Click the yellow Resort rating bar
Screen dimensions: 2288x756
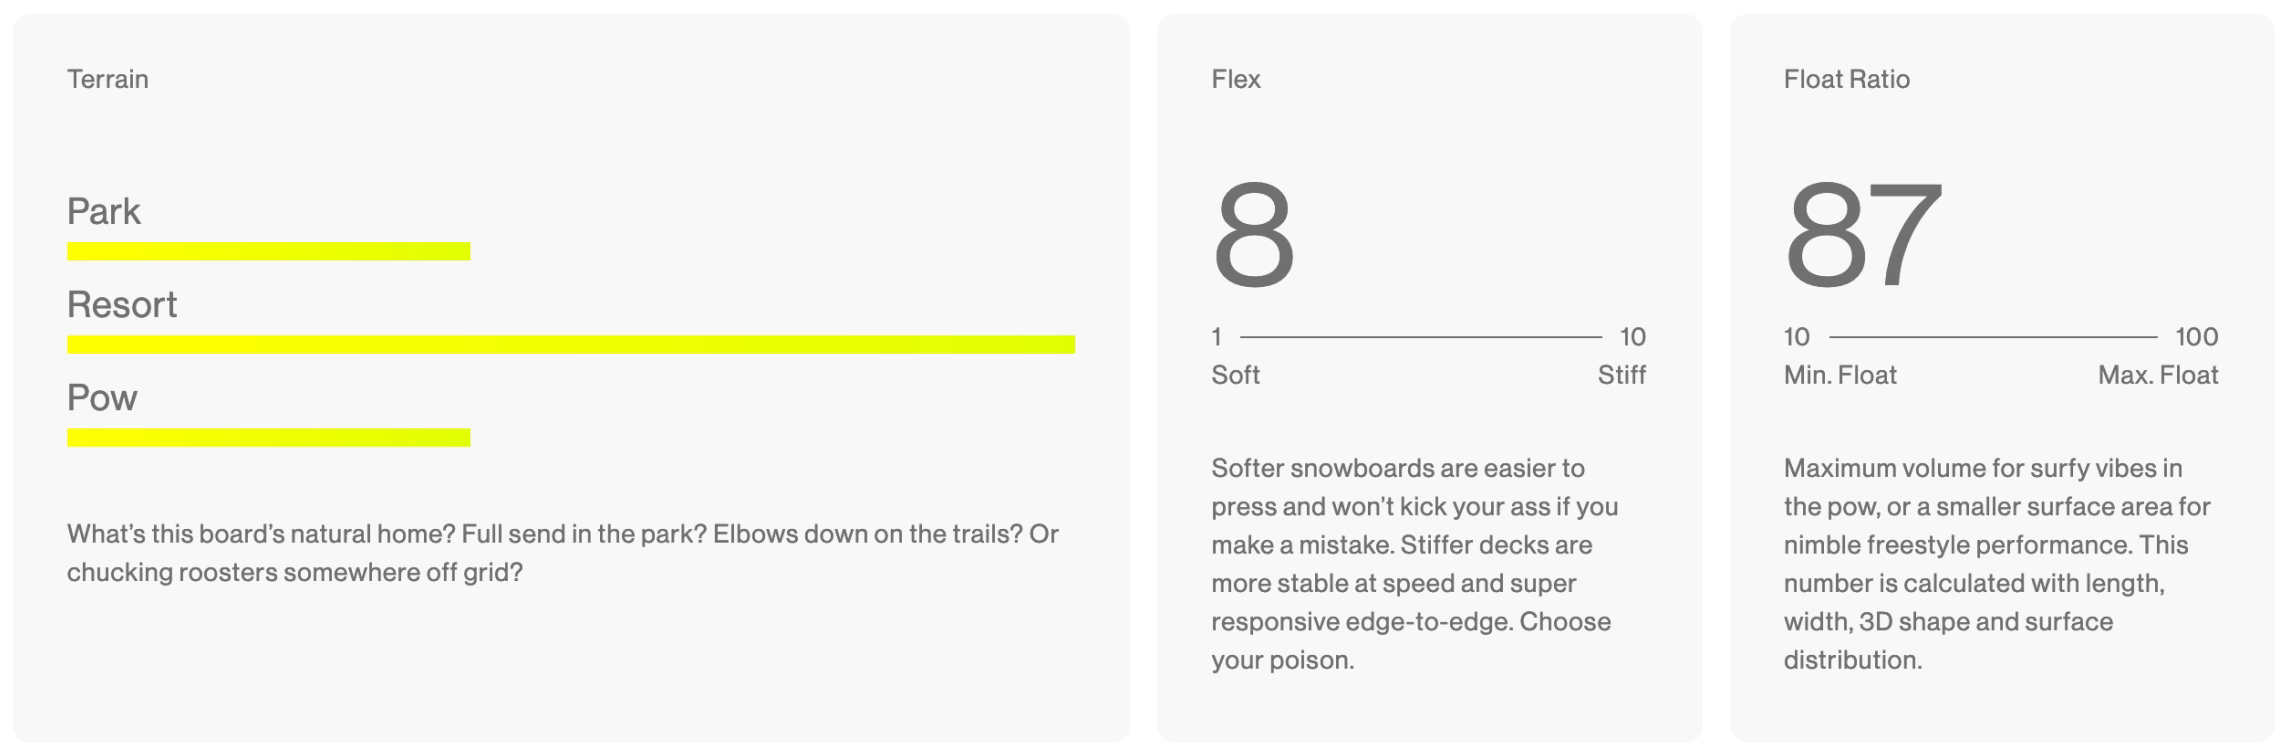click(x=570, y=344)
